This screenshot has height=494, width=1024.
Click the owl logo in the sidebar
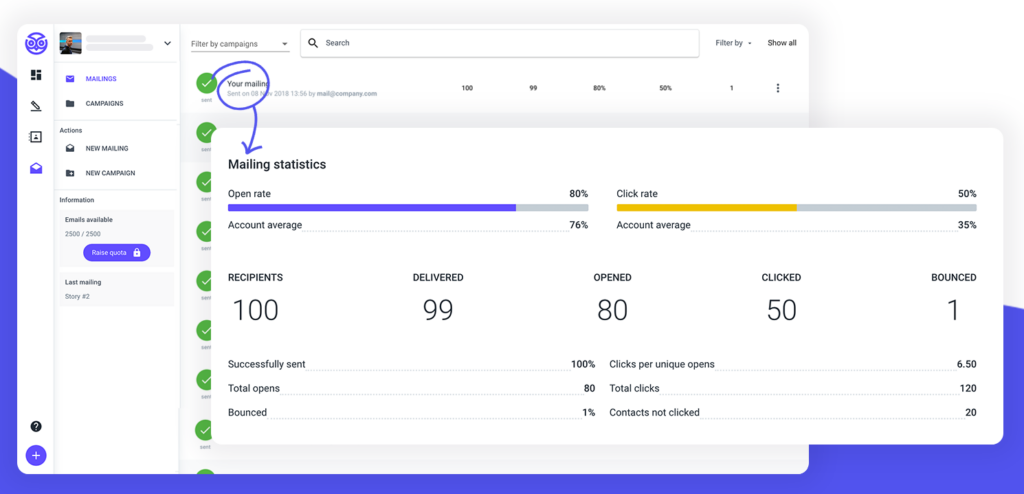(36, 43)
